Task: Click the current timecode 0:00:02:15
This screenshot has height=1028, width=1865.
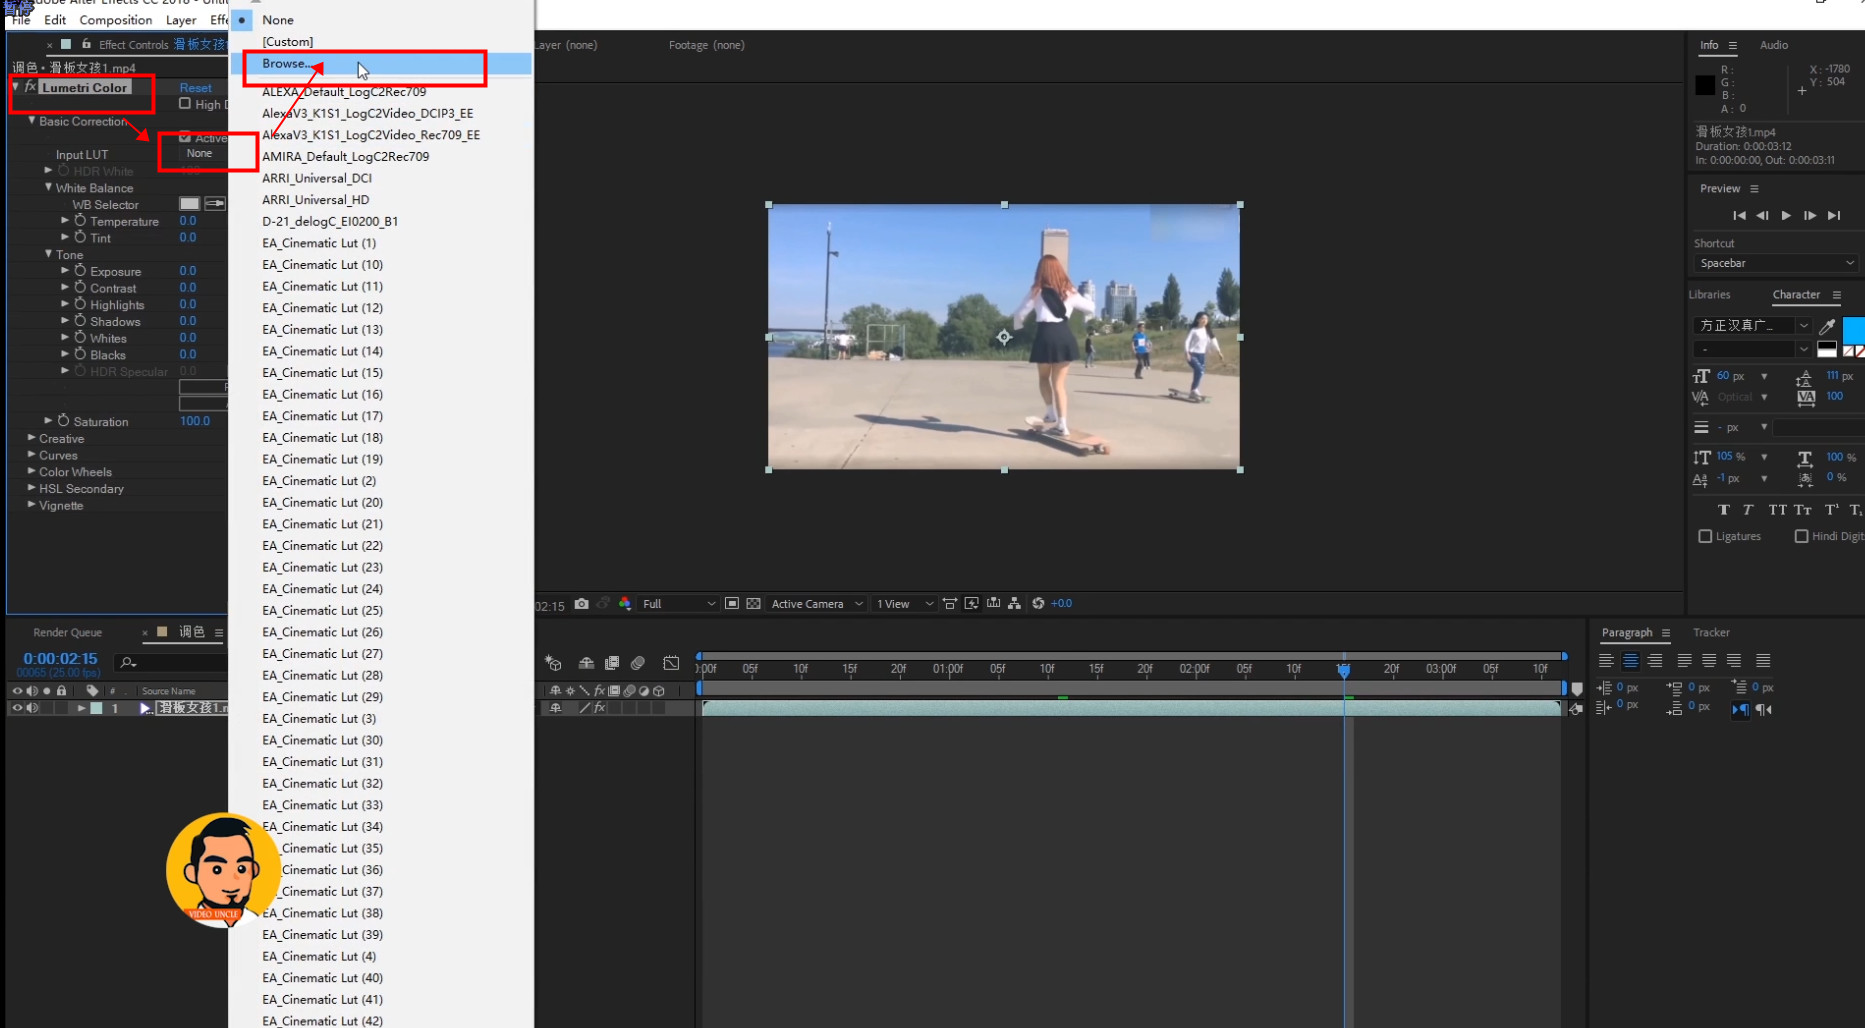Action: click(60, 658)
